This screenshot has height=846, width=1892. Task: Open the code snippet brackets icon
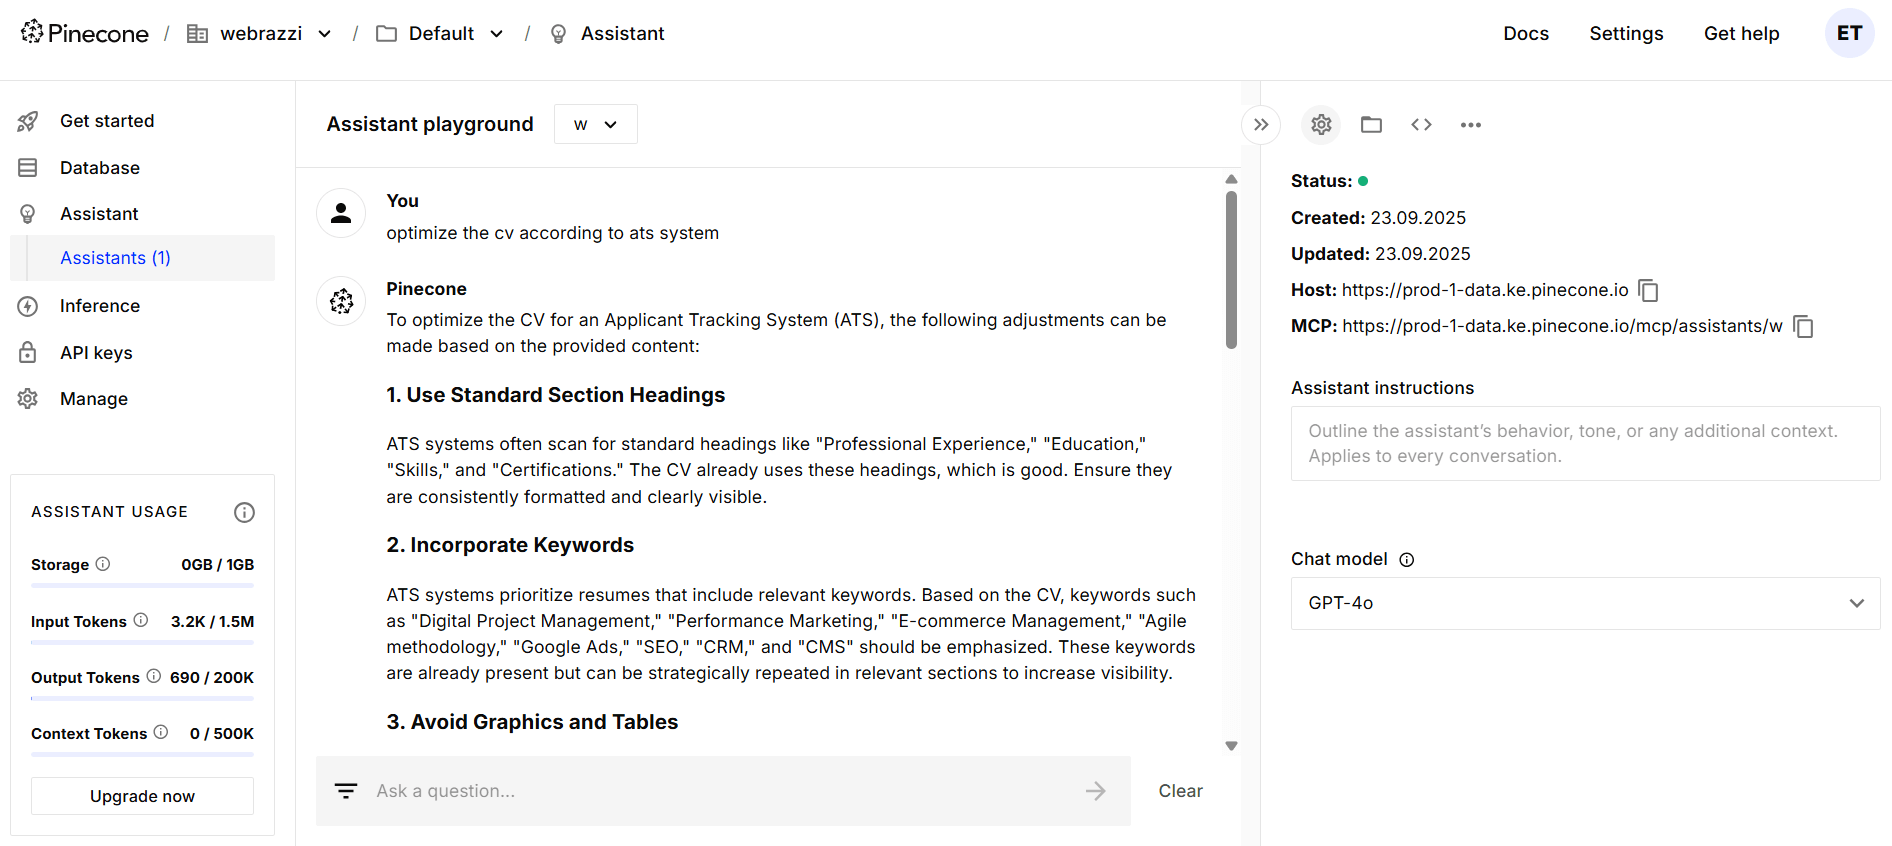tap(1421, 125)
